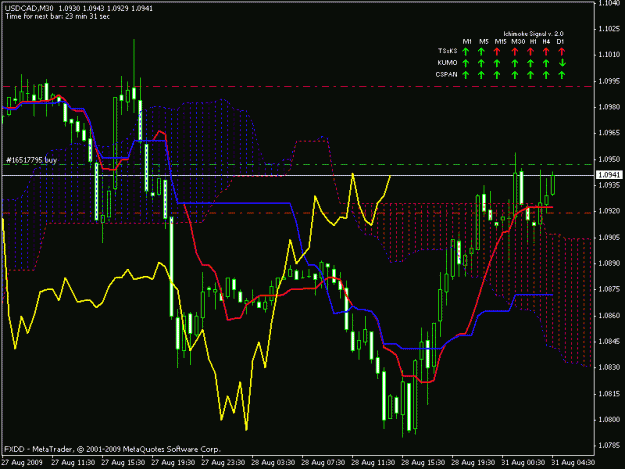Click the CSPAN M1 green up arrow
Screen dimensions: 625x469
click(465, 75)
